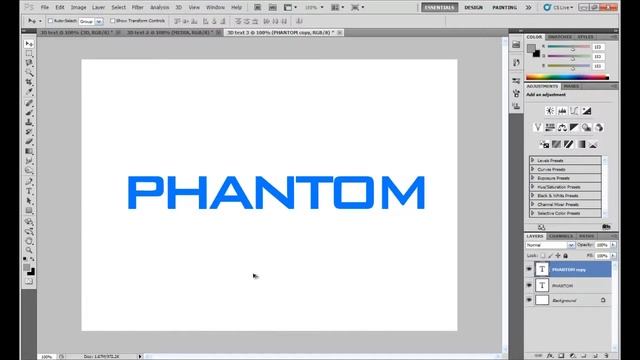Image resolution: width=640 pixels, height=360 pixels.
Task: Expand Levels Presets
Action: (533, 160)
